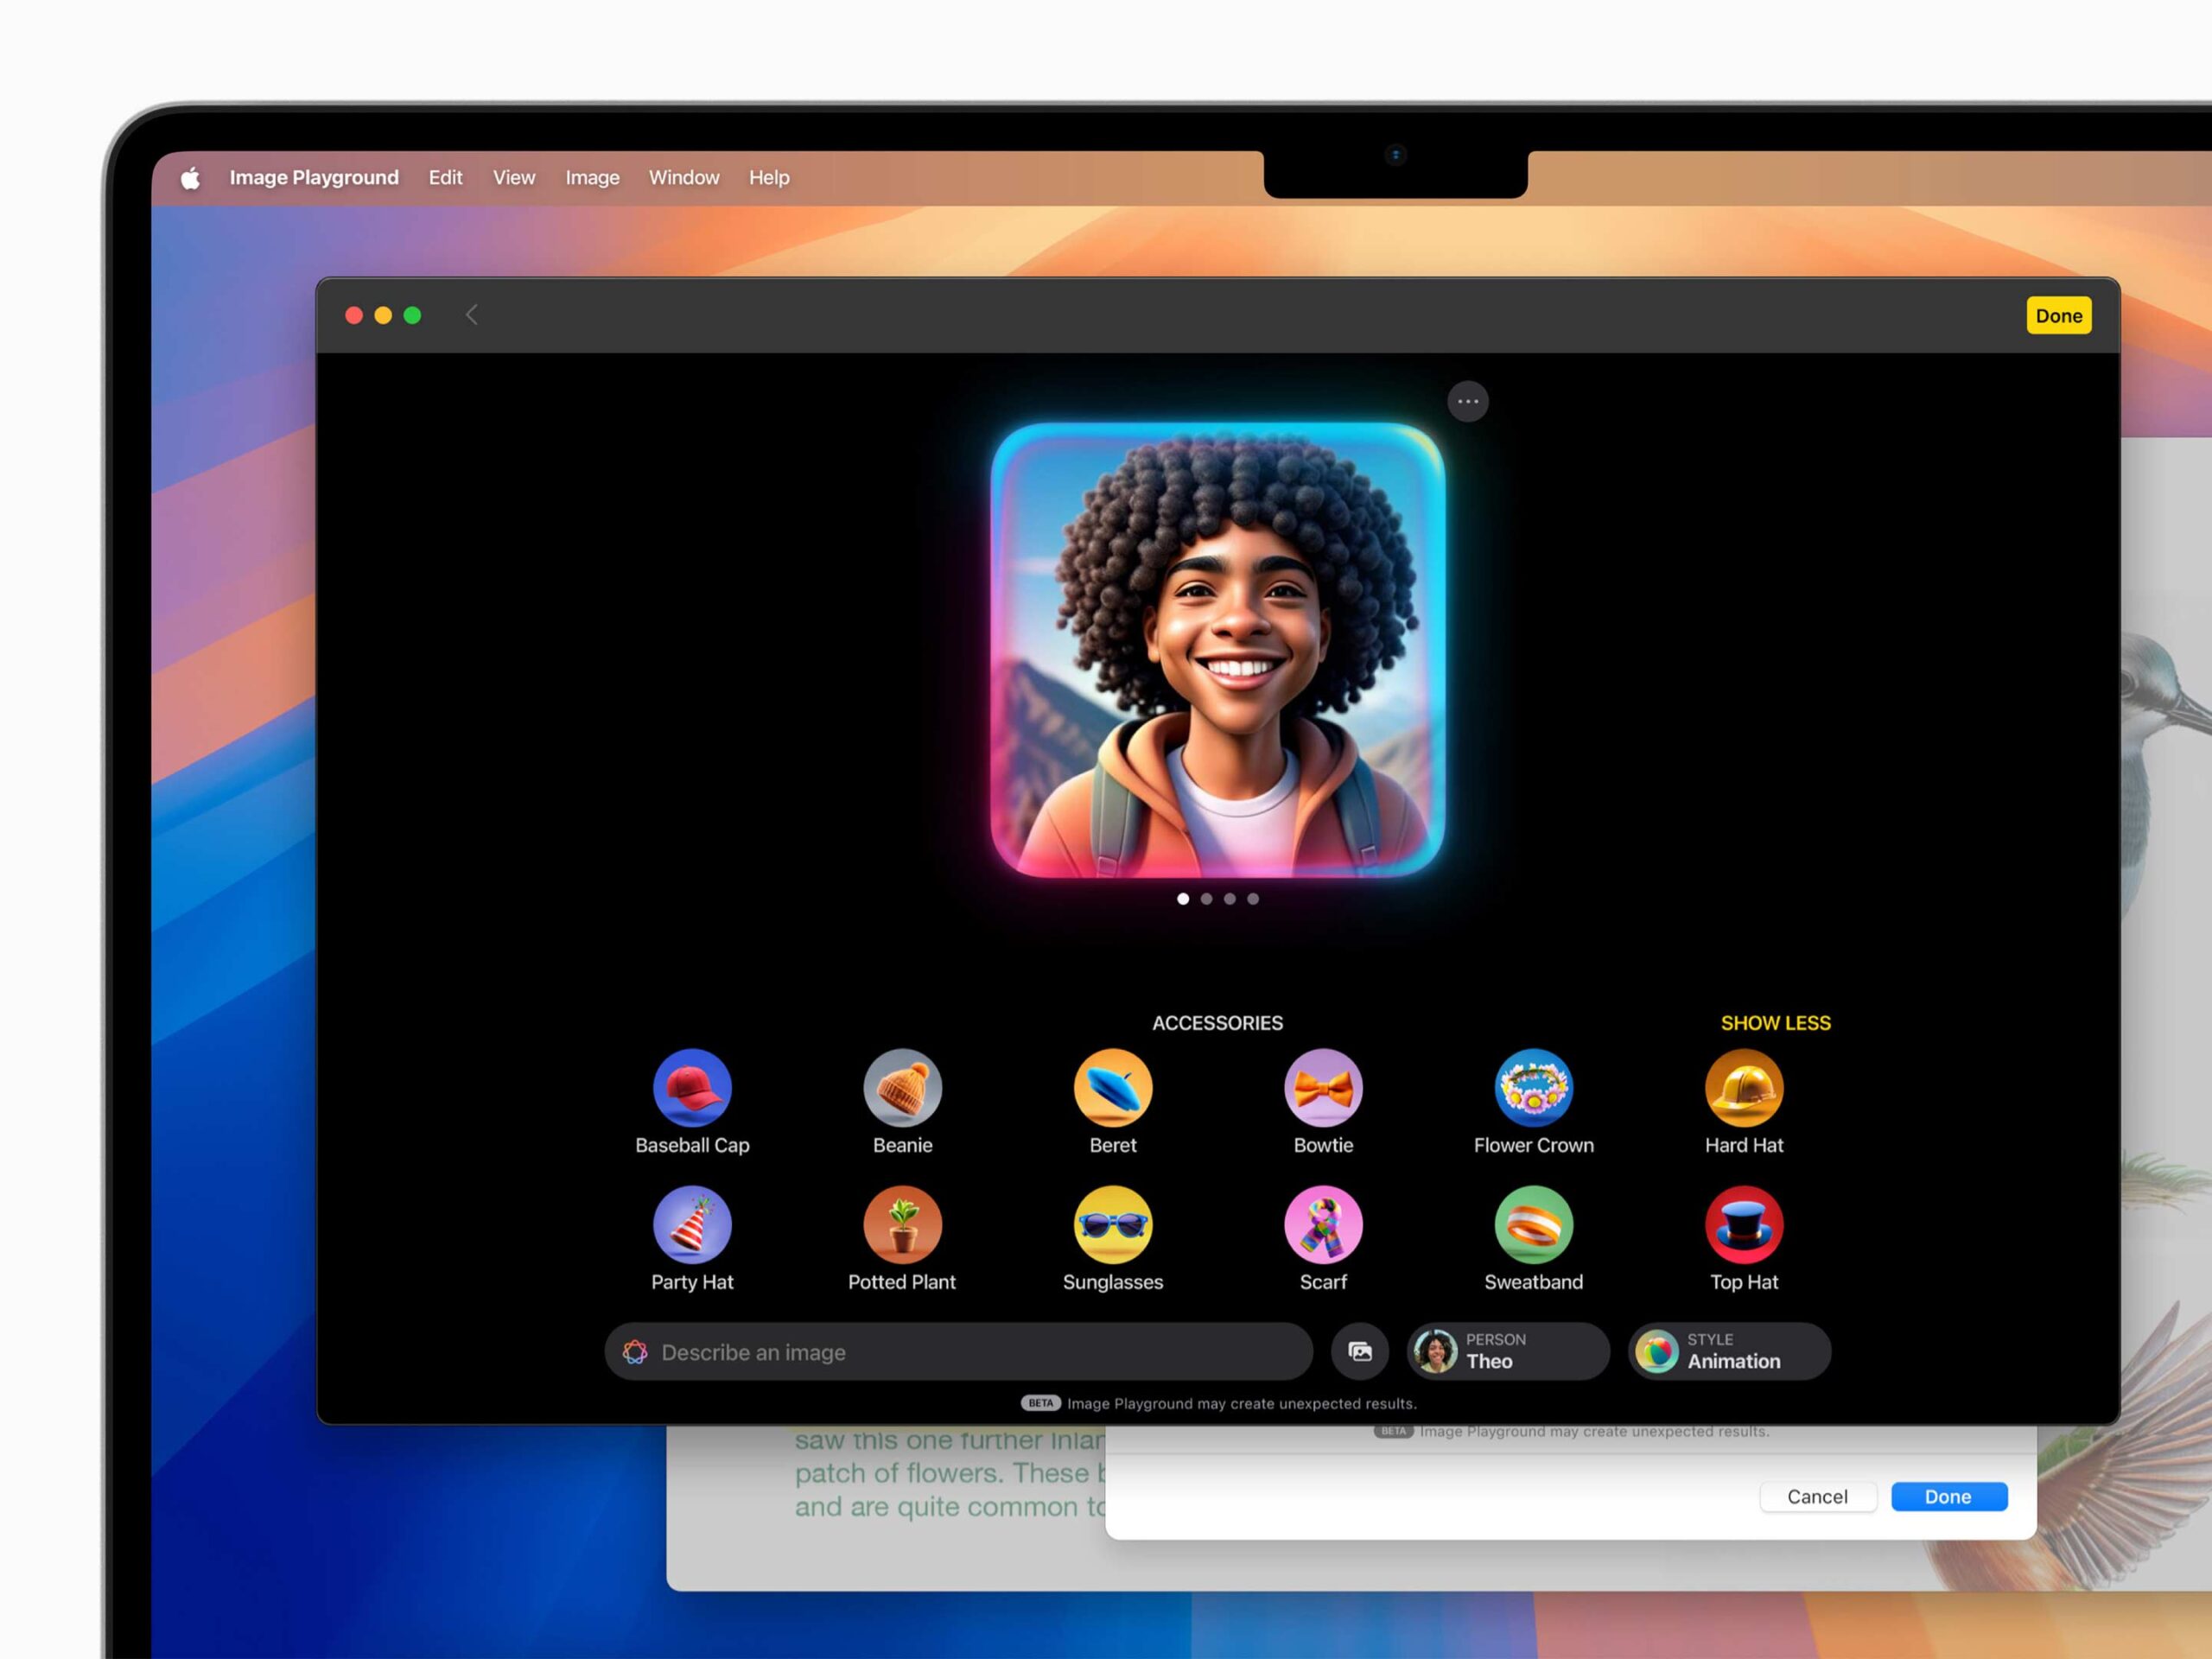The image size is (2212, 1659).
Task: Click the green zoom window button
Action: click(412, 316)
